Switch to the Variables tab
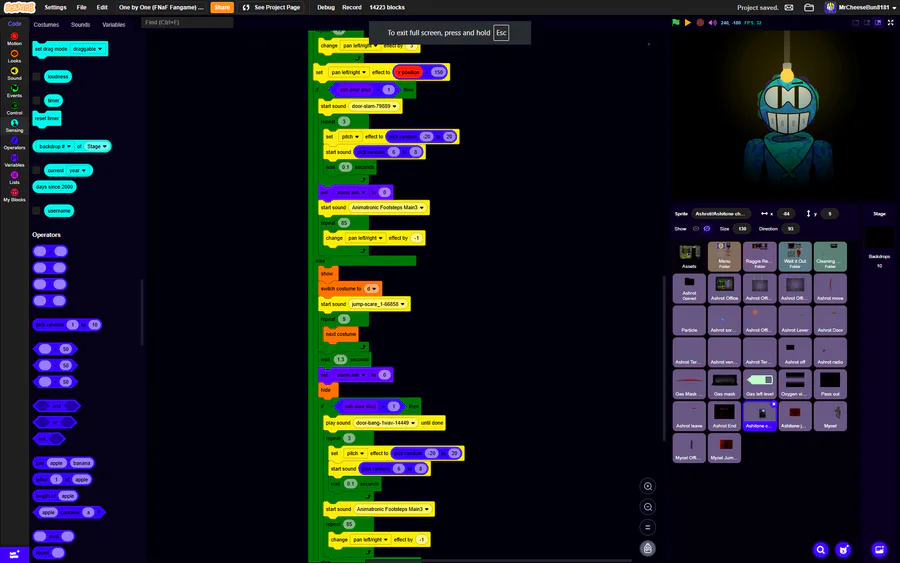Viewport: 900px width, 563px height. click(114, 25)
